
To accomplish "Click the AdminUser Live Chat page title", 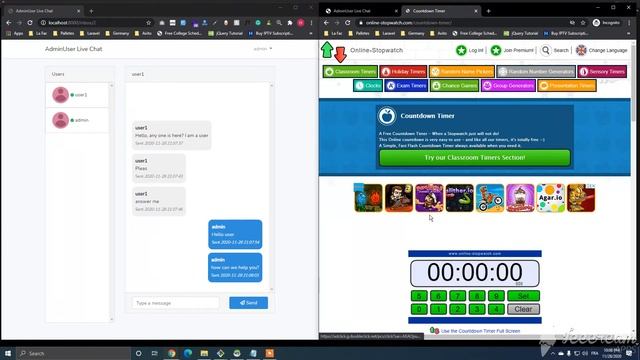I will 73,49.
